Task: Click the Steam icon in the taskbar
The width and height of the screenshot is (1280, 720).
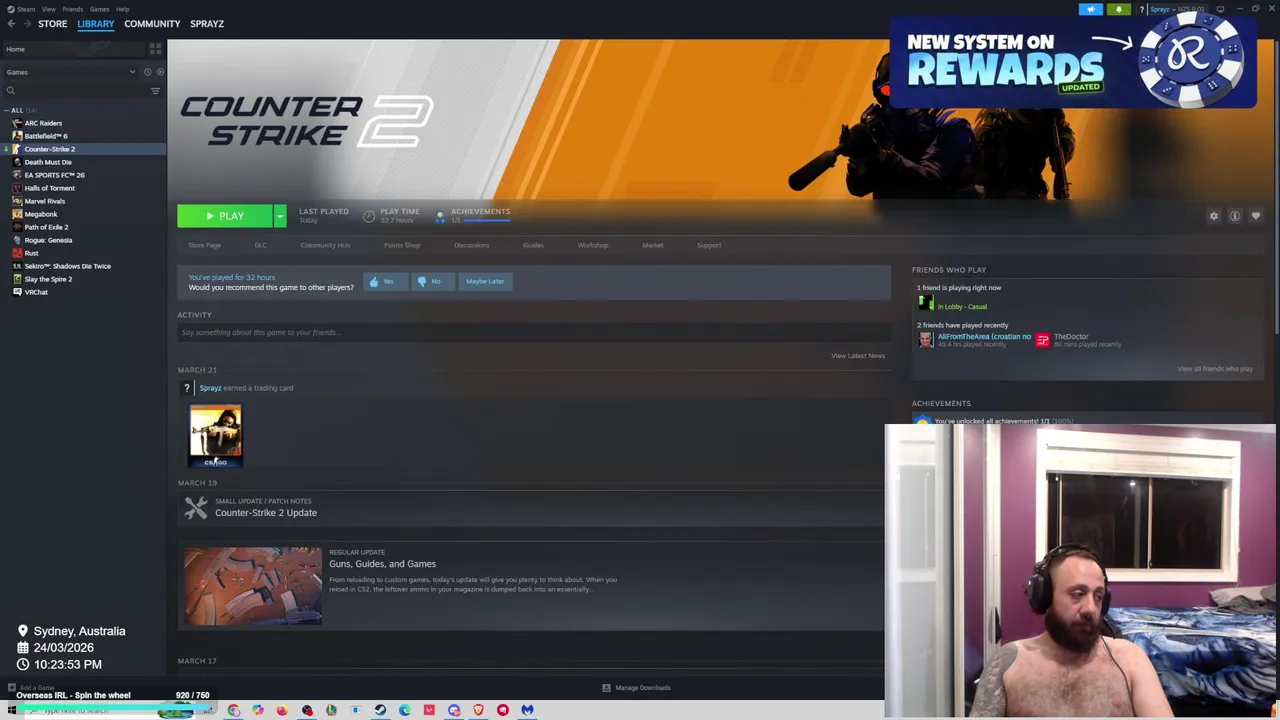Action: [x=380, y=710]
